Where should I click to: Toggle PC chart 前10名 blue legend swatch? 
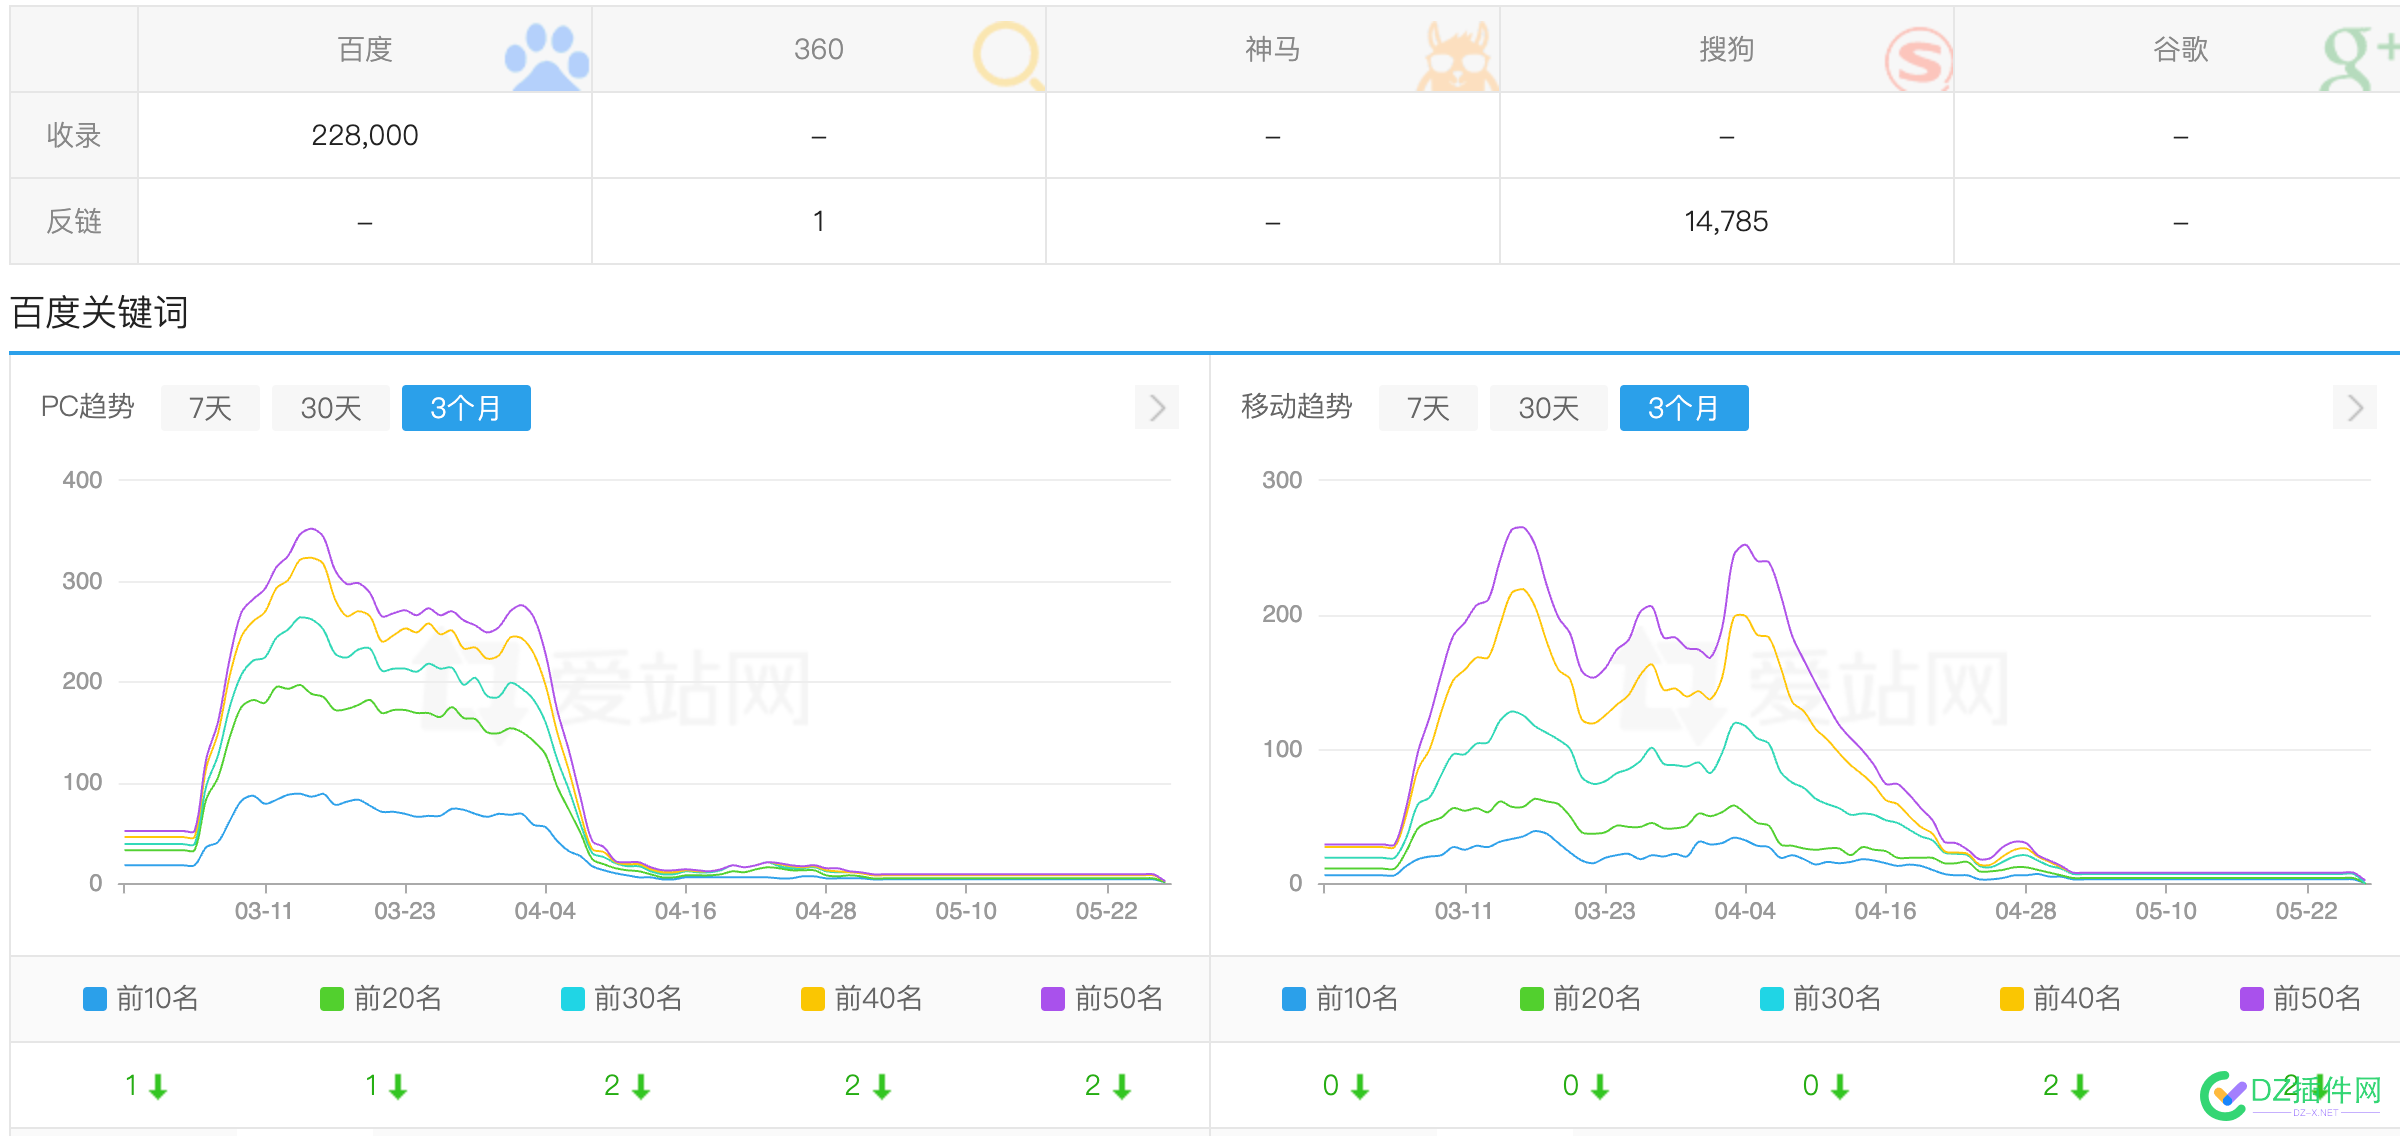(95, 999)
